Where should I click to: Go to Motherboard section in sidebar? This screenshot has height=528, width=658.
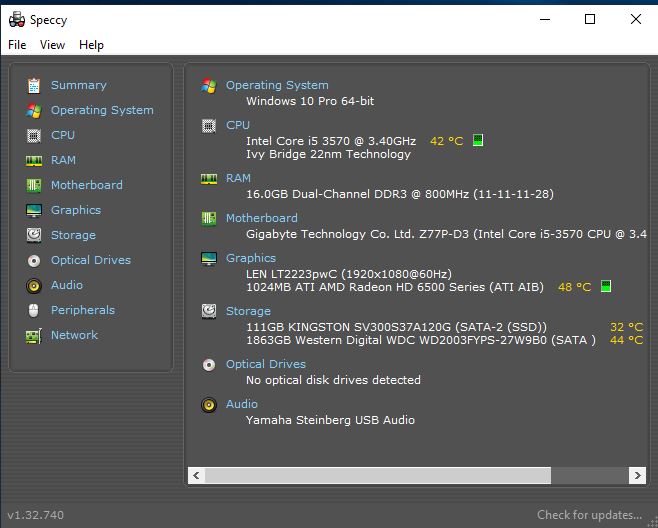click(x=87, y=185)
